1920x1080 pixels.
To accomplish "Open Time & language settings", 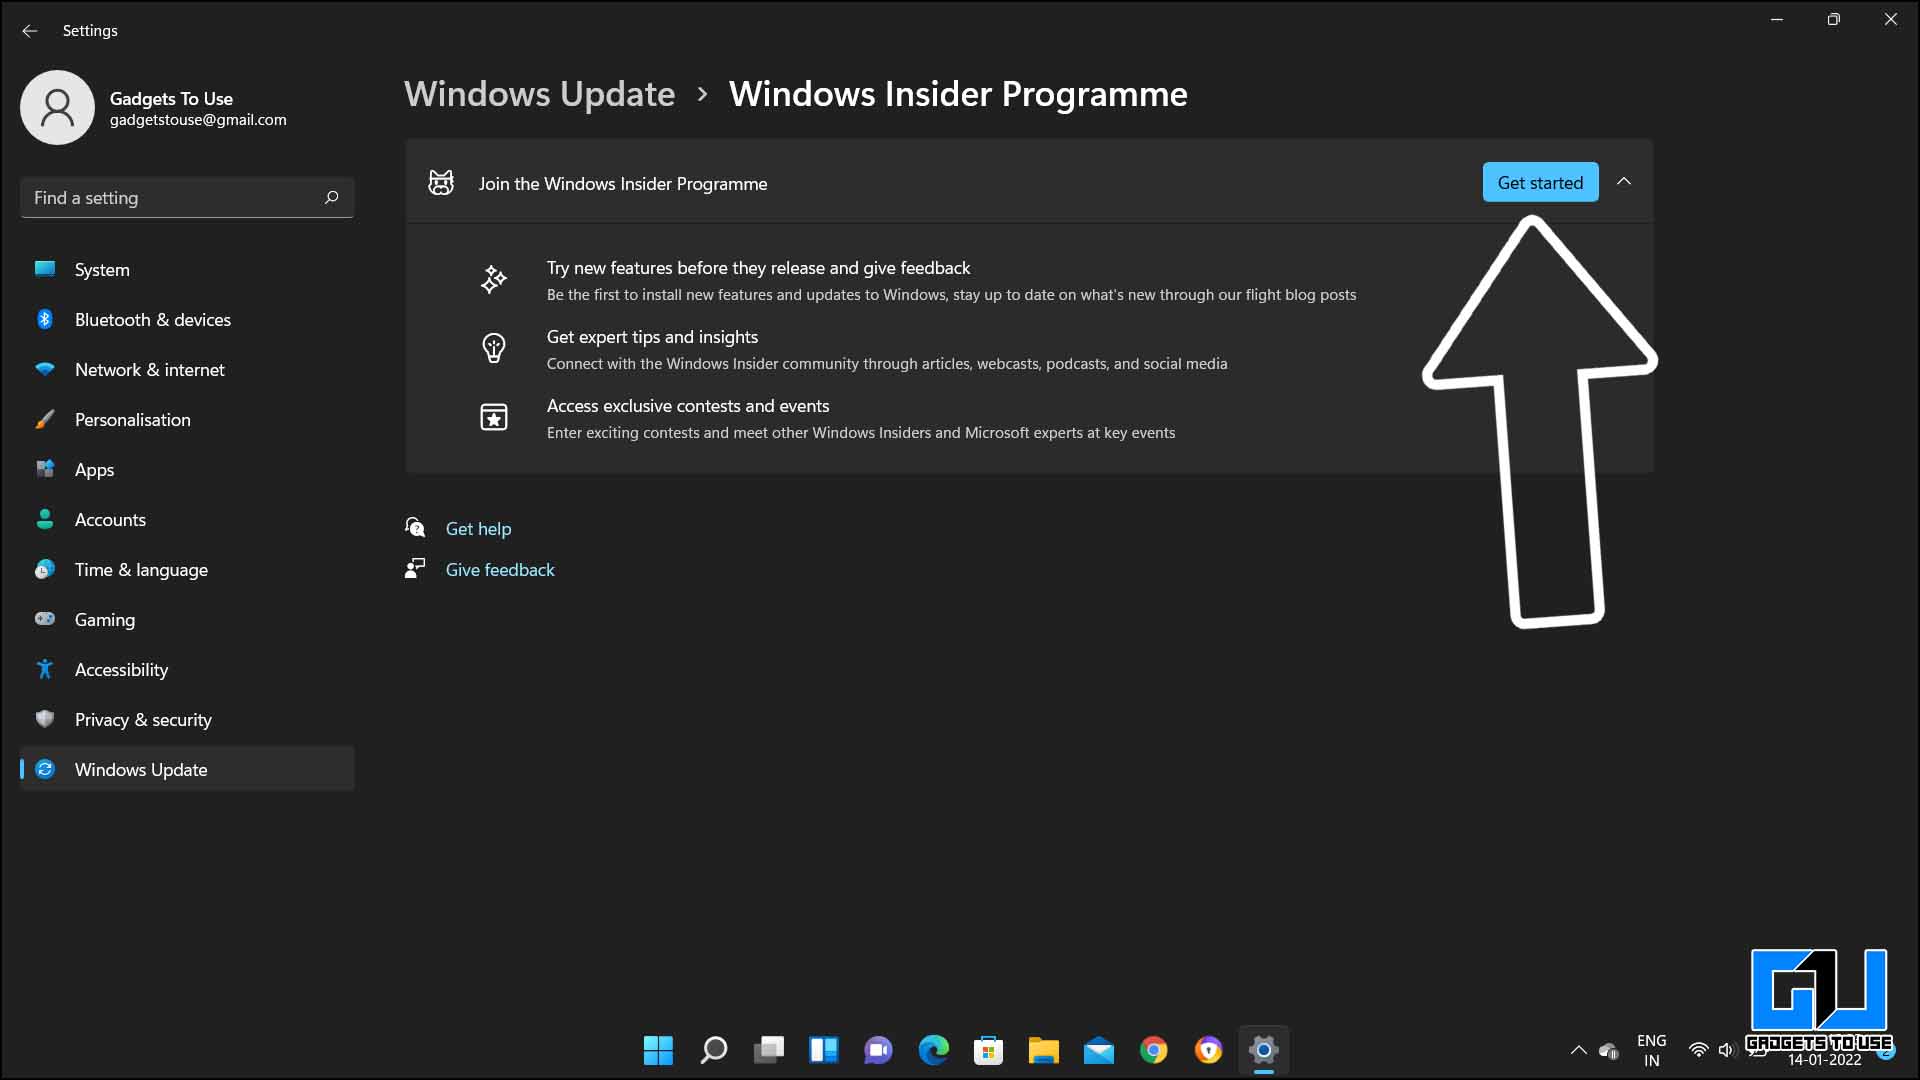I will [141, 569].
